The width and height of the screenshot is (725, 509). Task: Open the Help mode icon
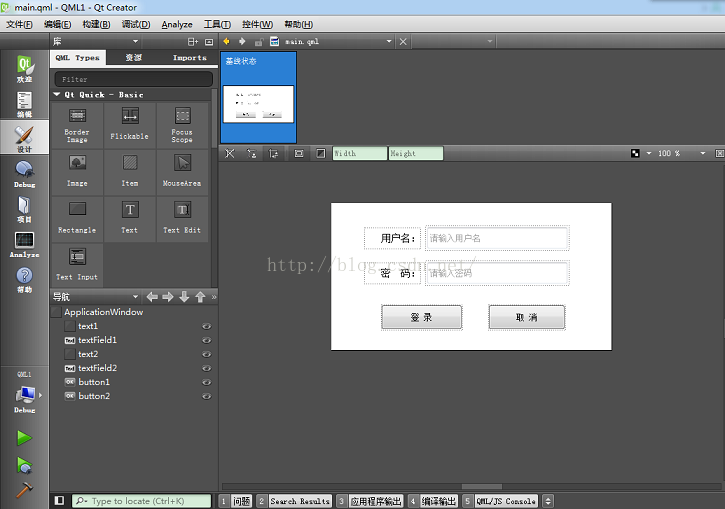tap(25, 280)
